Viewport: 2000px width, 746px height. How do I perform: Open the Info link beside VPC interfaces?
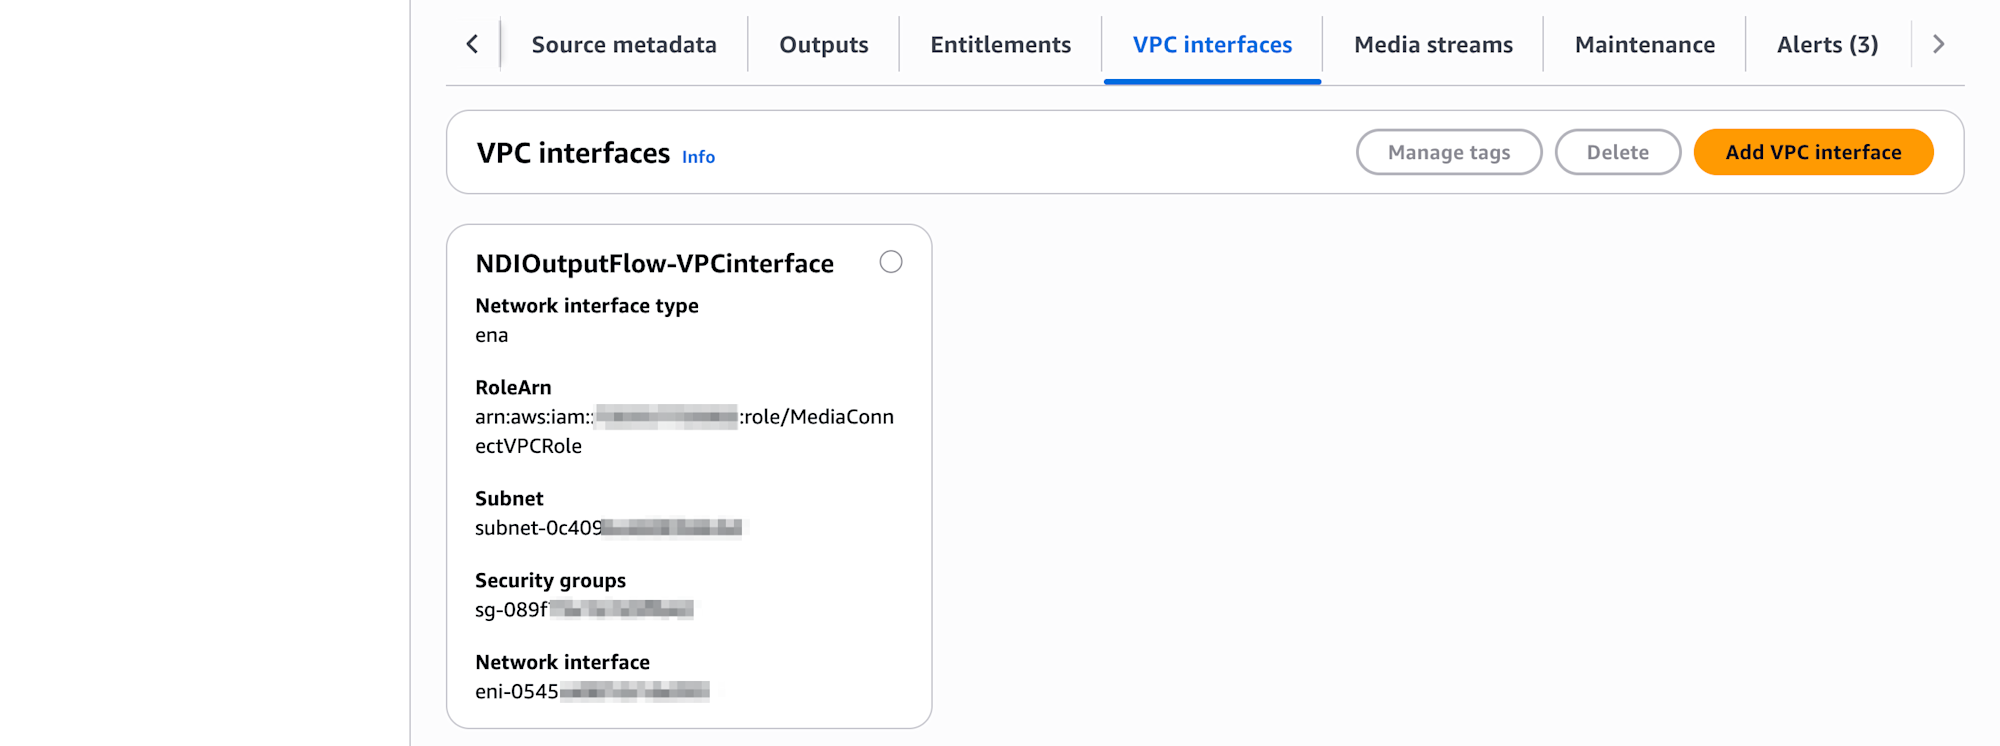point(698,157)
